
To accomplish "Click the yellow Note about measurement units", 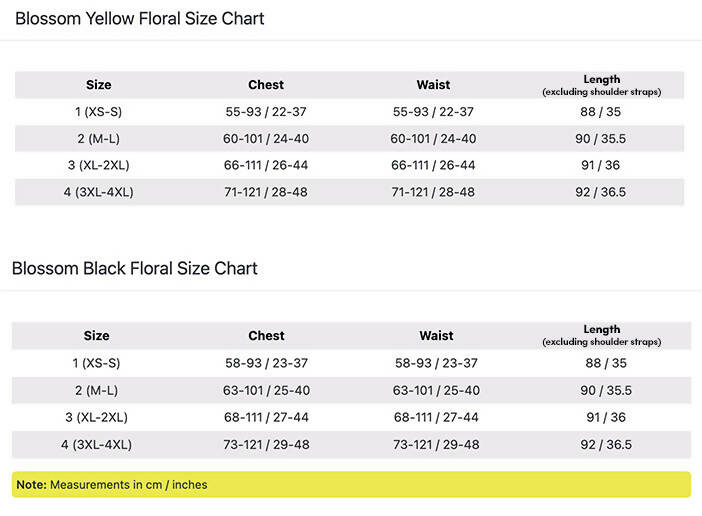I will pyautogui.click(x=112, y=485).
